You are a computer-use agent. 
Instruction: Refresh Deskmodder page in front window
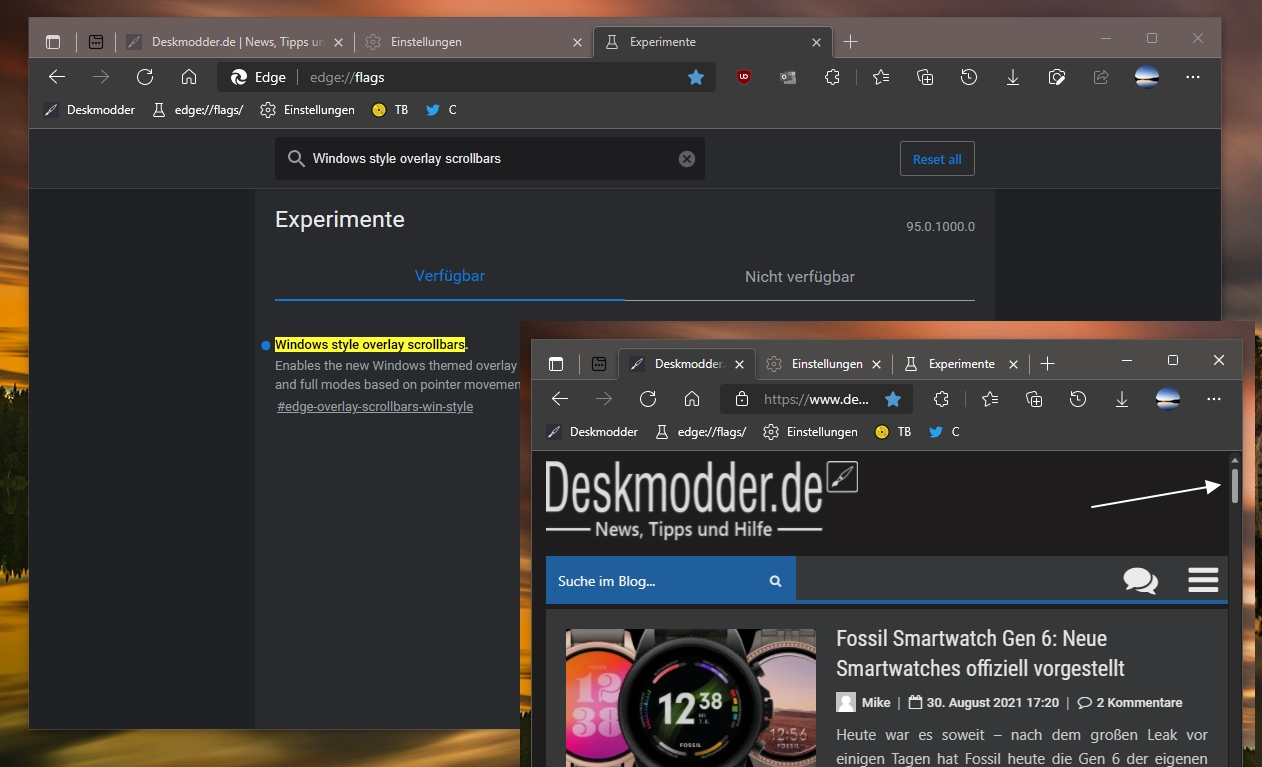[648, 399]
